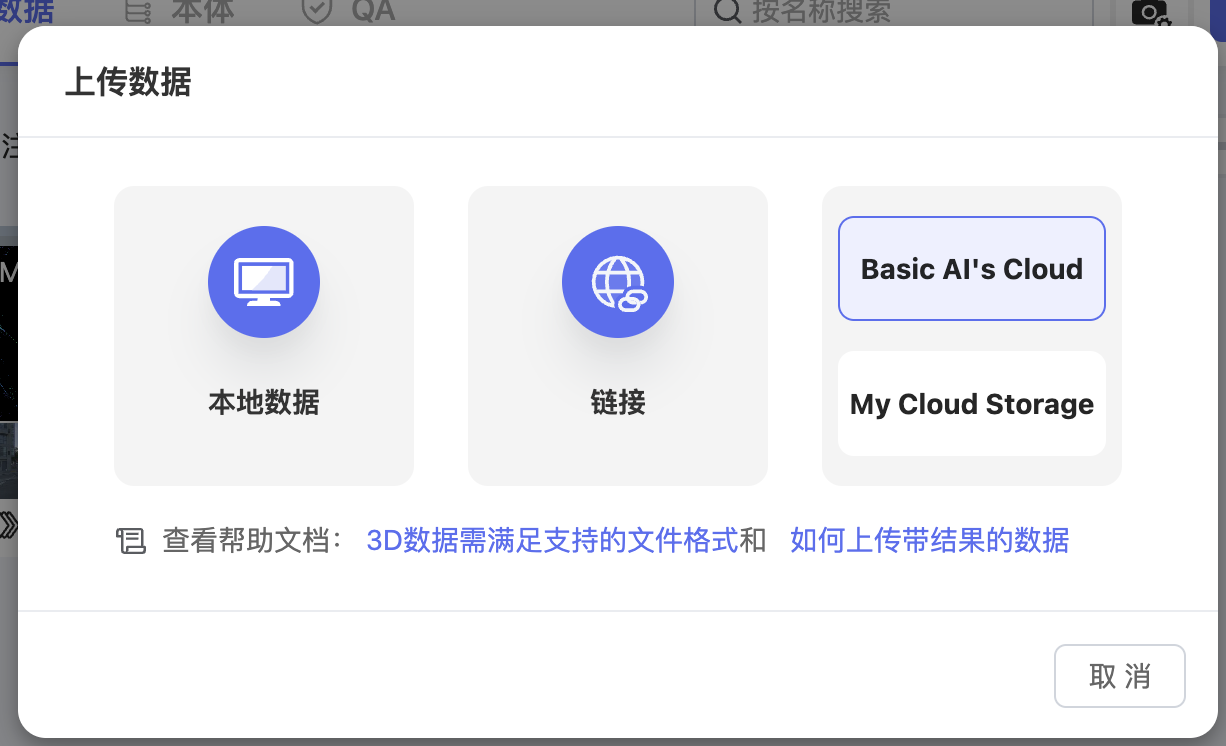Click the 链接 card label
This screenshot has height=746, width=1226.
coord(618,403)
